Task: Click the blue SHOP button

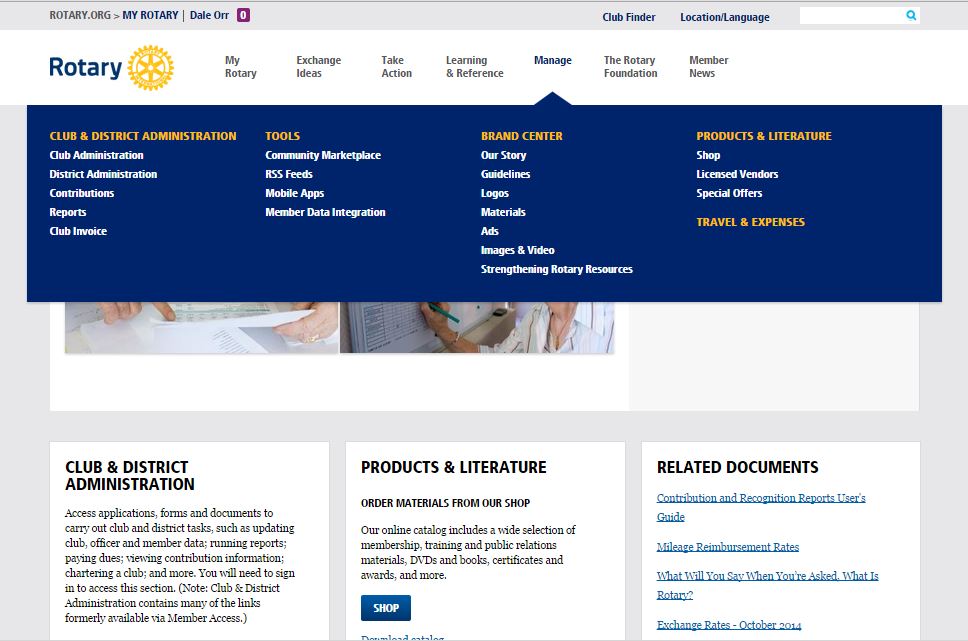Action: [386, 608]
